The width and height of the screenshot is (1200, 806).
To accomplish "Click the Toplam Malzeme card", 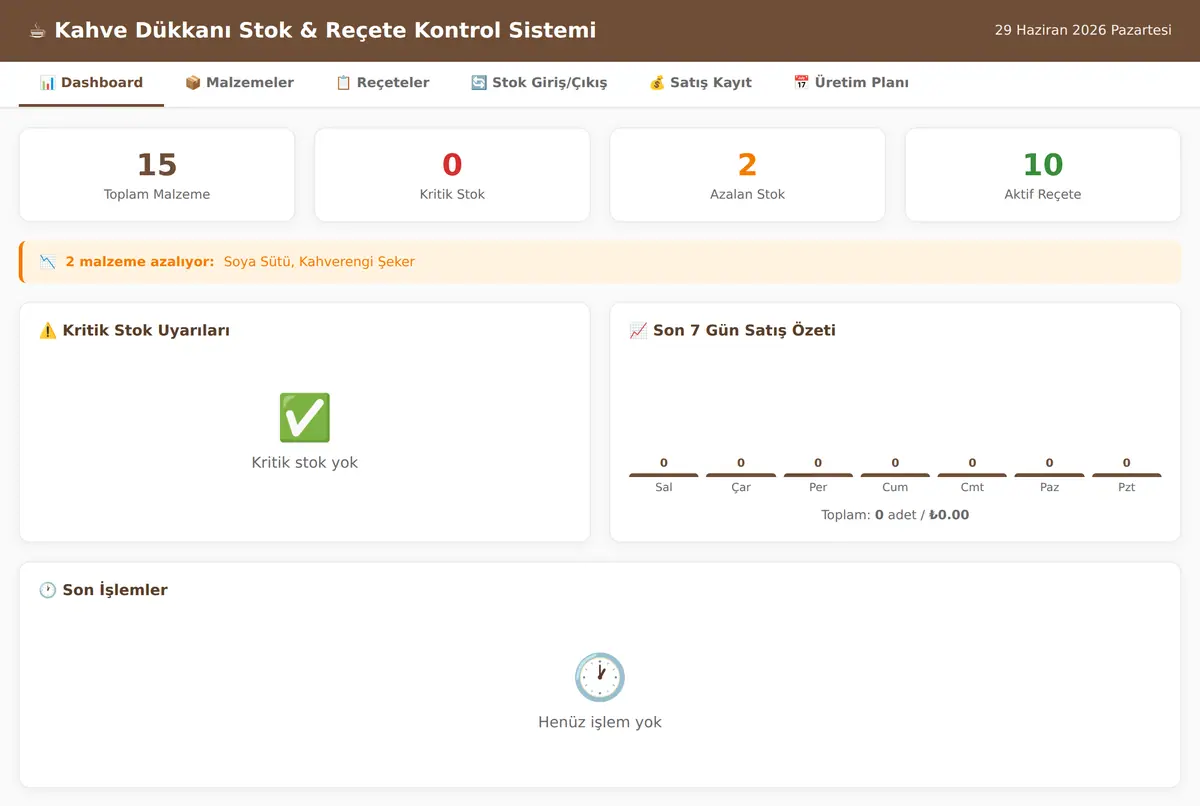I will (x=157, y=175).
